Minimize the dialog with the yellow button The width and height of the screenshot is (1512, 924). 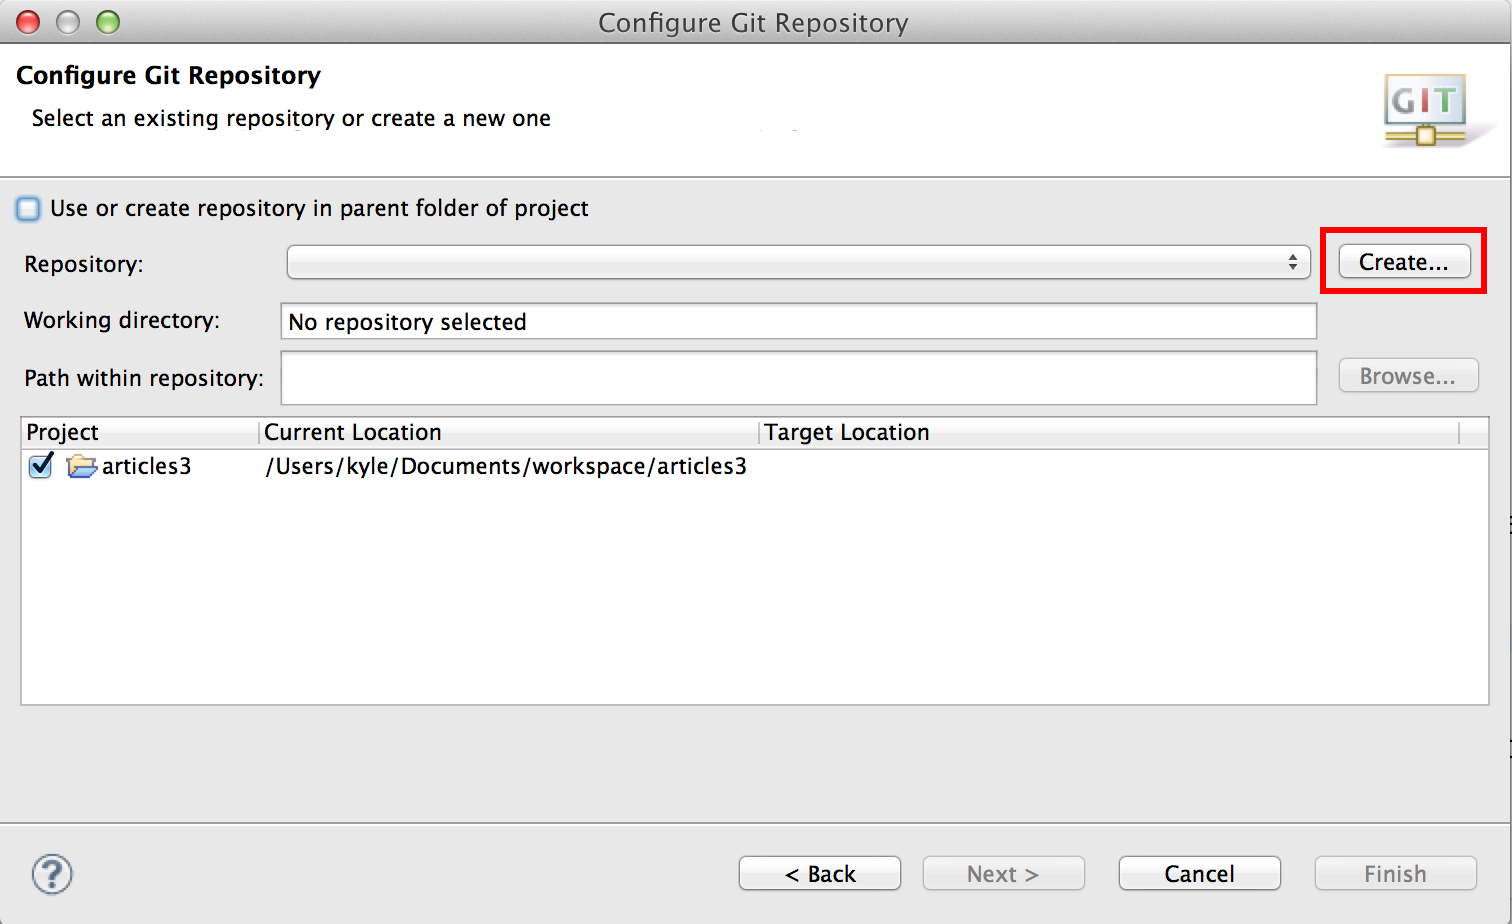68,22
